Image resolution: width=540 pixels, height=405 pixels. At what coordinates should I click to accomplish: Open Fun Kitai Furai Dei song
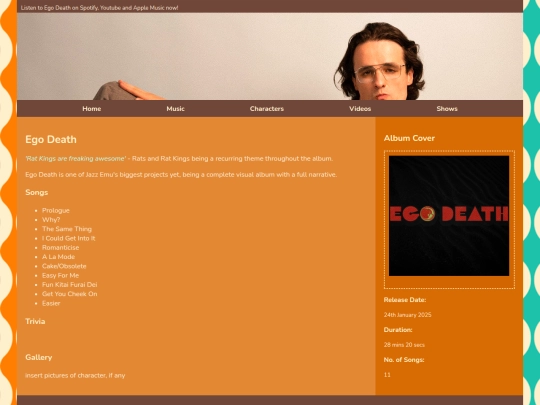tap(70, 285)
